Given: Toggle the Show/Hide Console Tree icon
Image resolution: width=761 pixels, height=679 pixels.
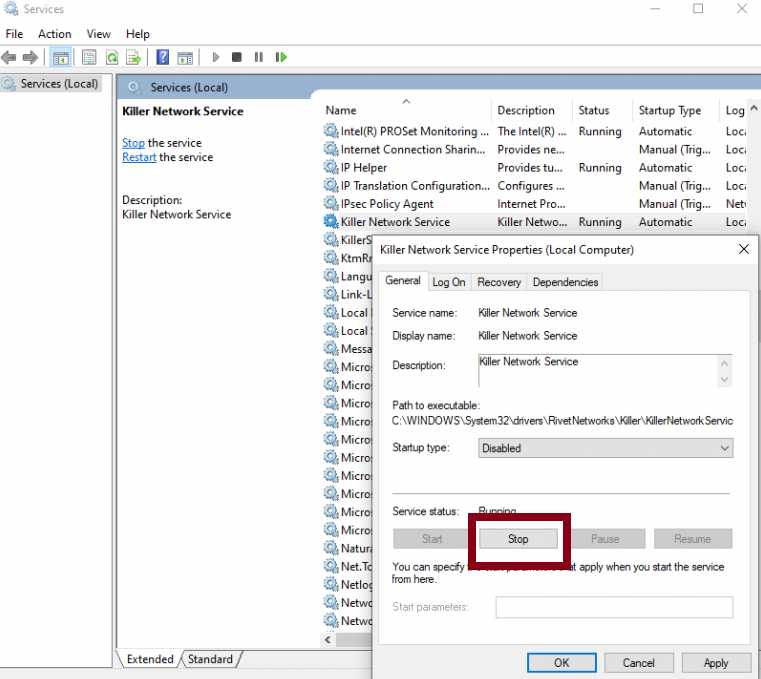Looking at the screenshot, I should point(61,58).
